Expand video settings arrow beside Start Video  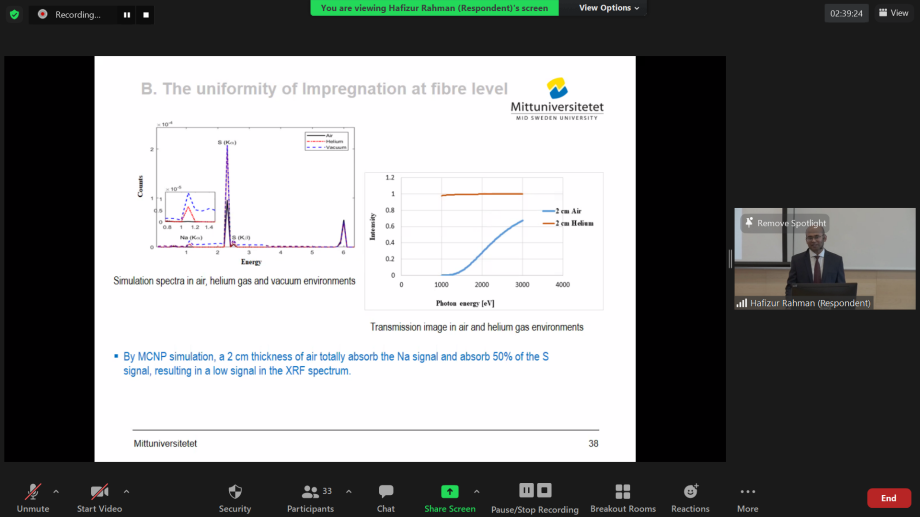click(126, 491)
